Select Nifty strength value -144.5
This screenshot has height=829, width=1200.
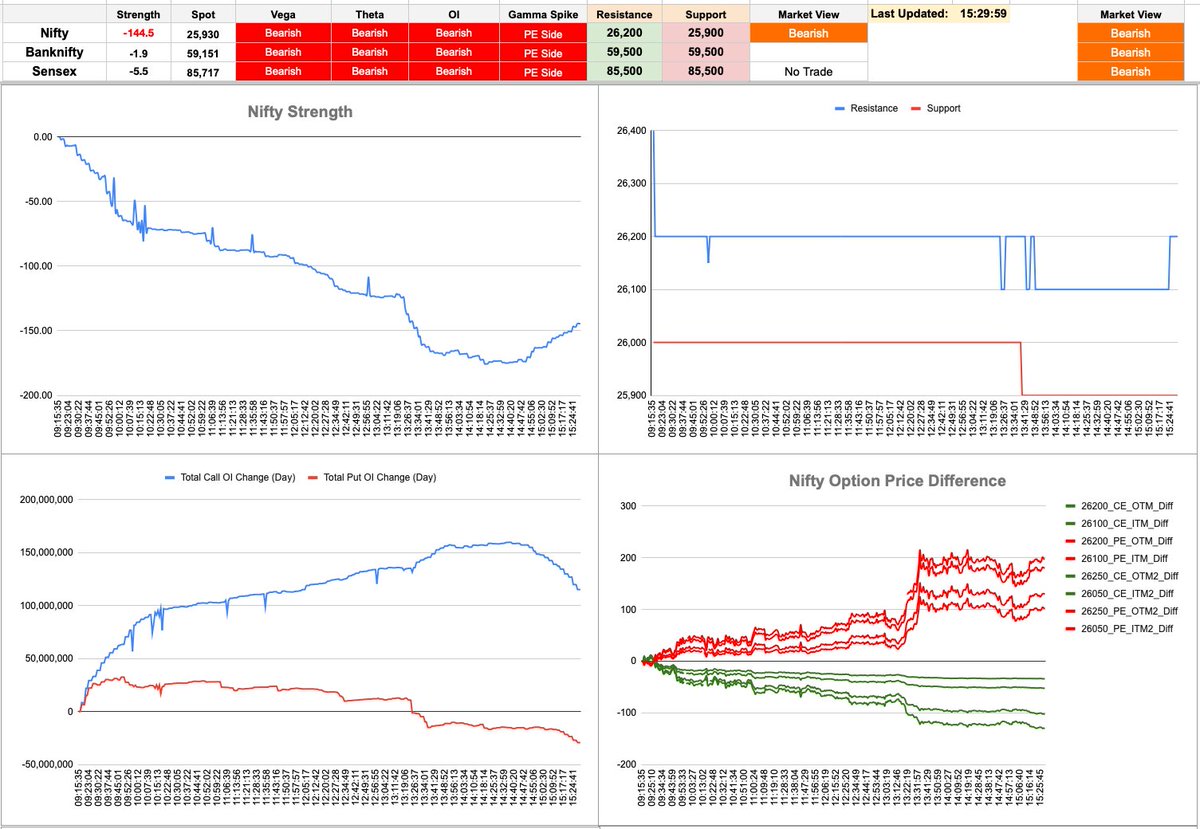tap(138, 33)
